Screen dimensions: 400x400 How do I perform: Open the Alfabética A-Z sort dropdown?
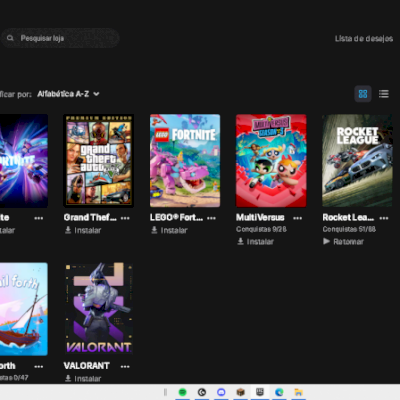tap(68, 94)
